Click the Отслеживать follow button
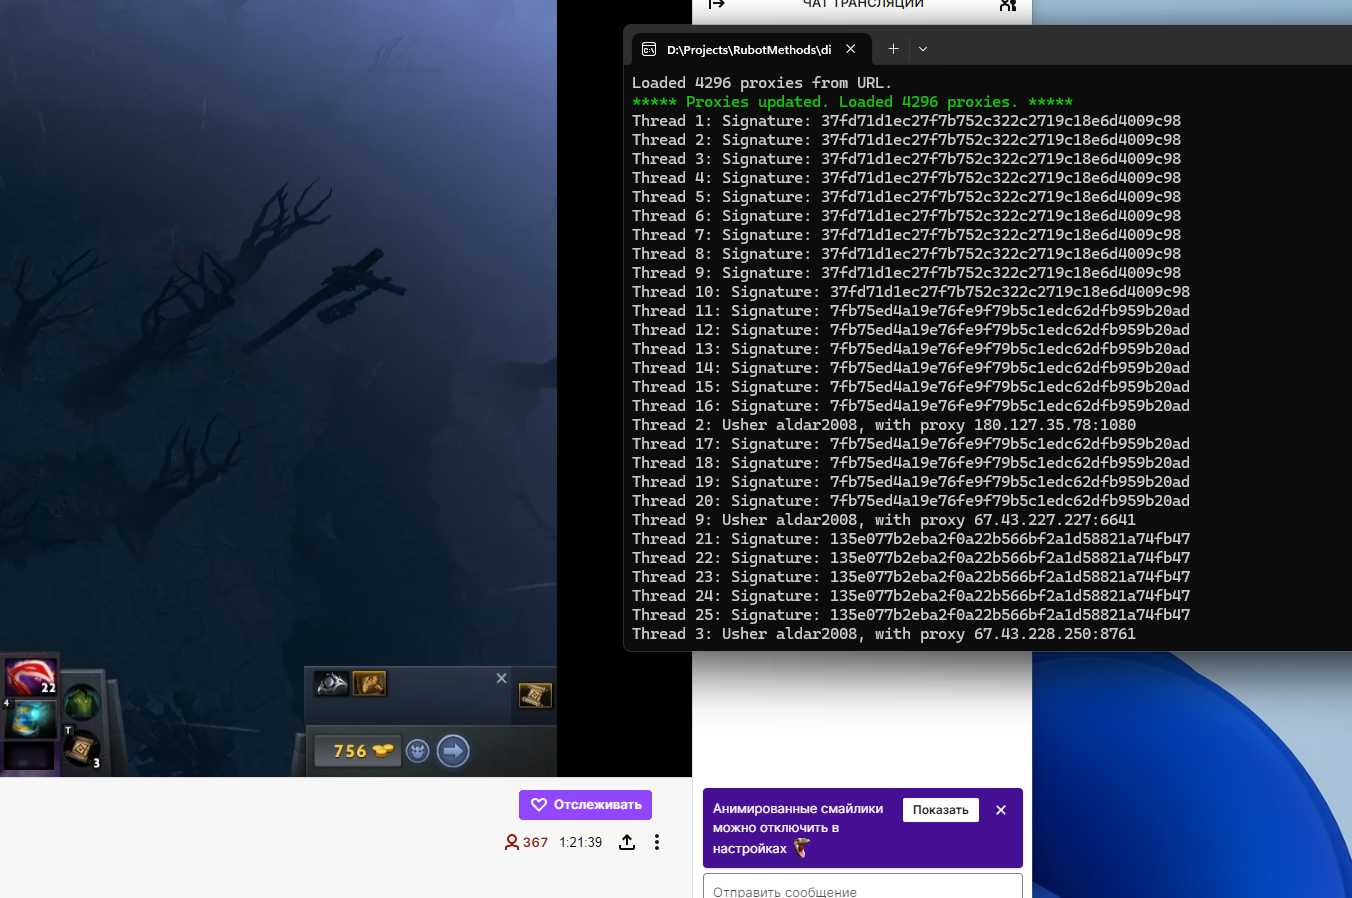The image size is (1352, 898). pyautogui.click(x=585, y=805)
